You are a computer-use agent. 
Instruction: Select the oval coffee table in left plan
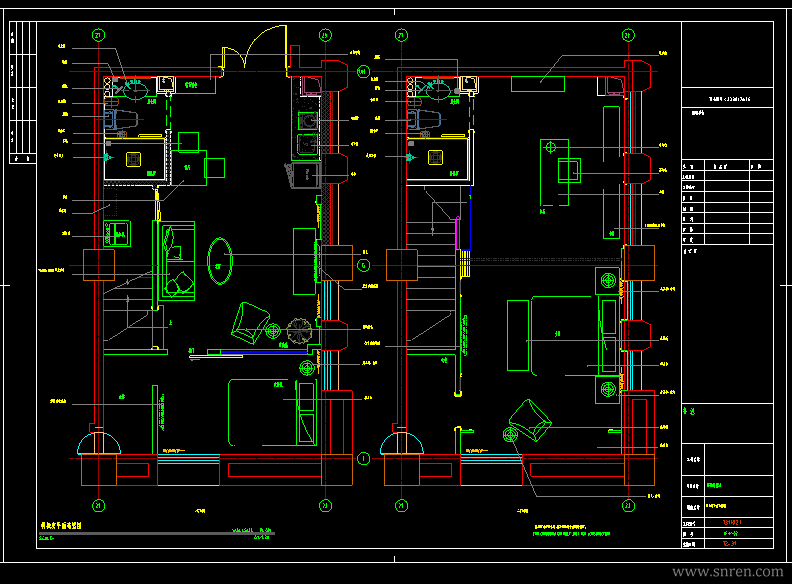pyautogui.click(x=220, y=261)
